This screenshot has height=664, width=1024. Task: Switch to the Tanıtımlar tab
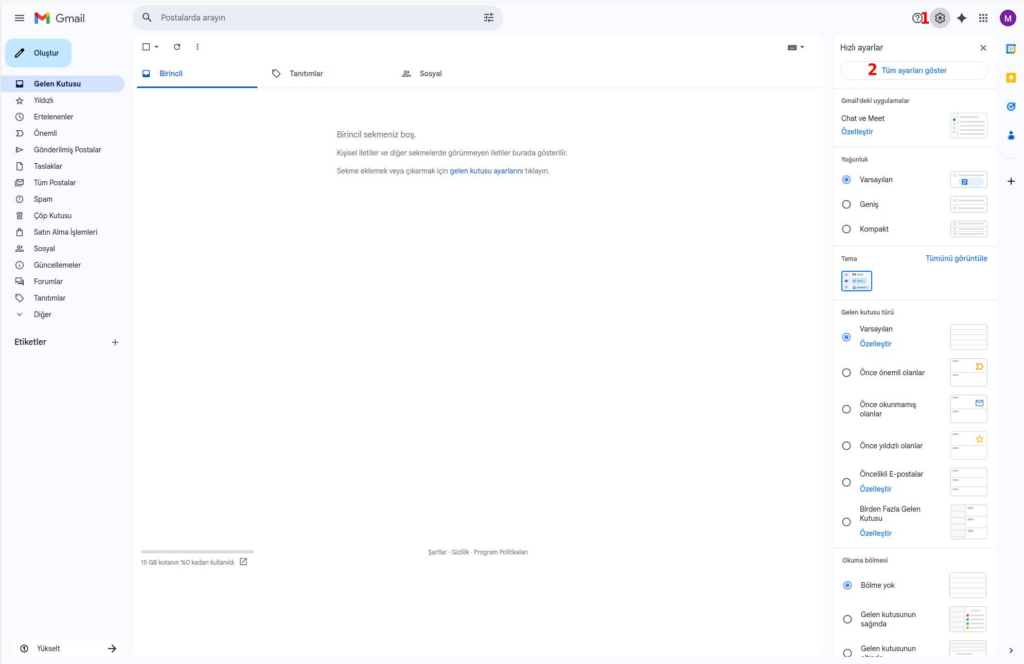pos(297,74)
